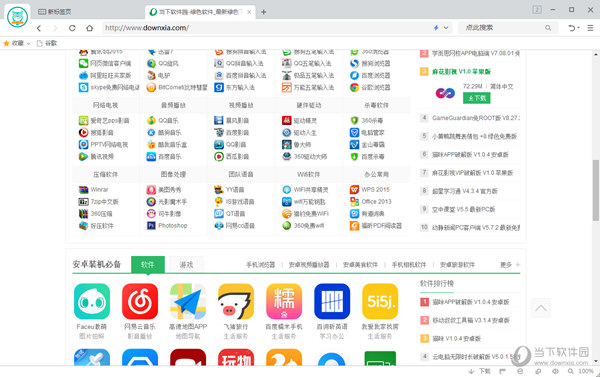The height and width of the screenshot is (377, 600).
Task: Expand the undo closed-tab dropdown arrow
Action: [x=579, y=28]
